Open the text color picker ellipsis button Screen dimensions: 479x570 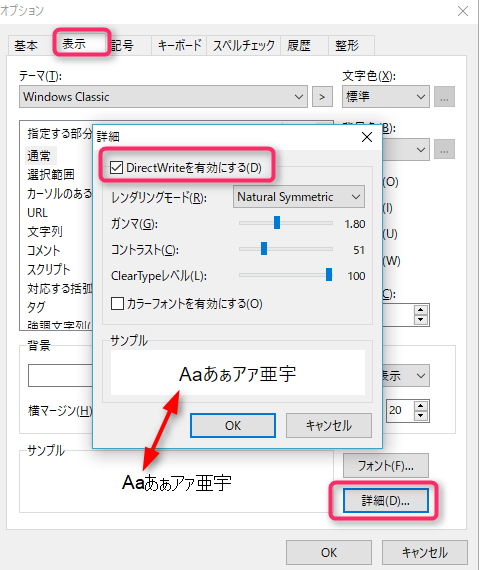[x=444, y=97]
